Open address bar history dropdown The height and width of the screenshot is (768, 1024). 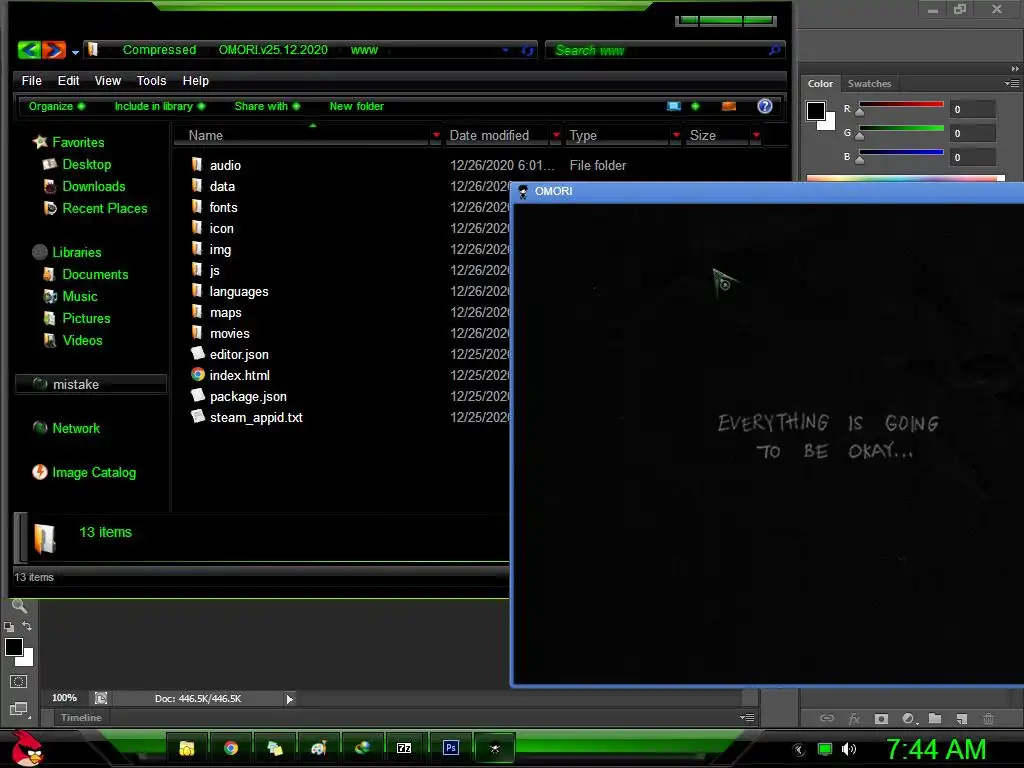click(505, 50)
